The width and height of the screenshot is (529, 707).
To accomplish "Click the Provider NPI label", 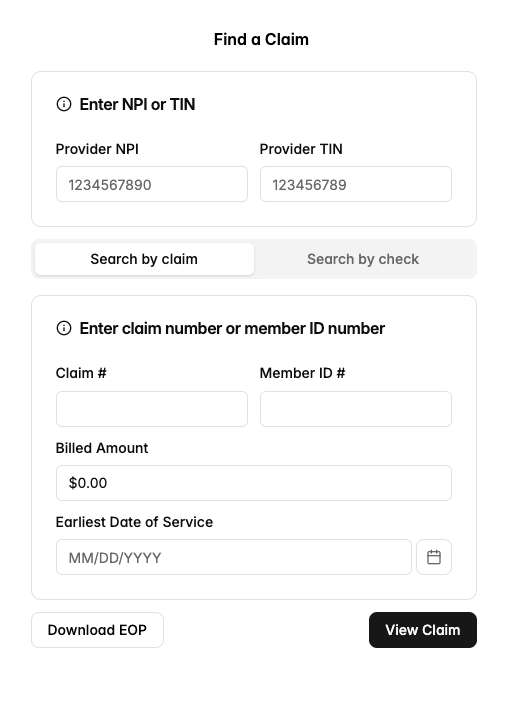I will pyautogui.click(x=97, y=149).
